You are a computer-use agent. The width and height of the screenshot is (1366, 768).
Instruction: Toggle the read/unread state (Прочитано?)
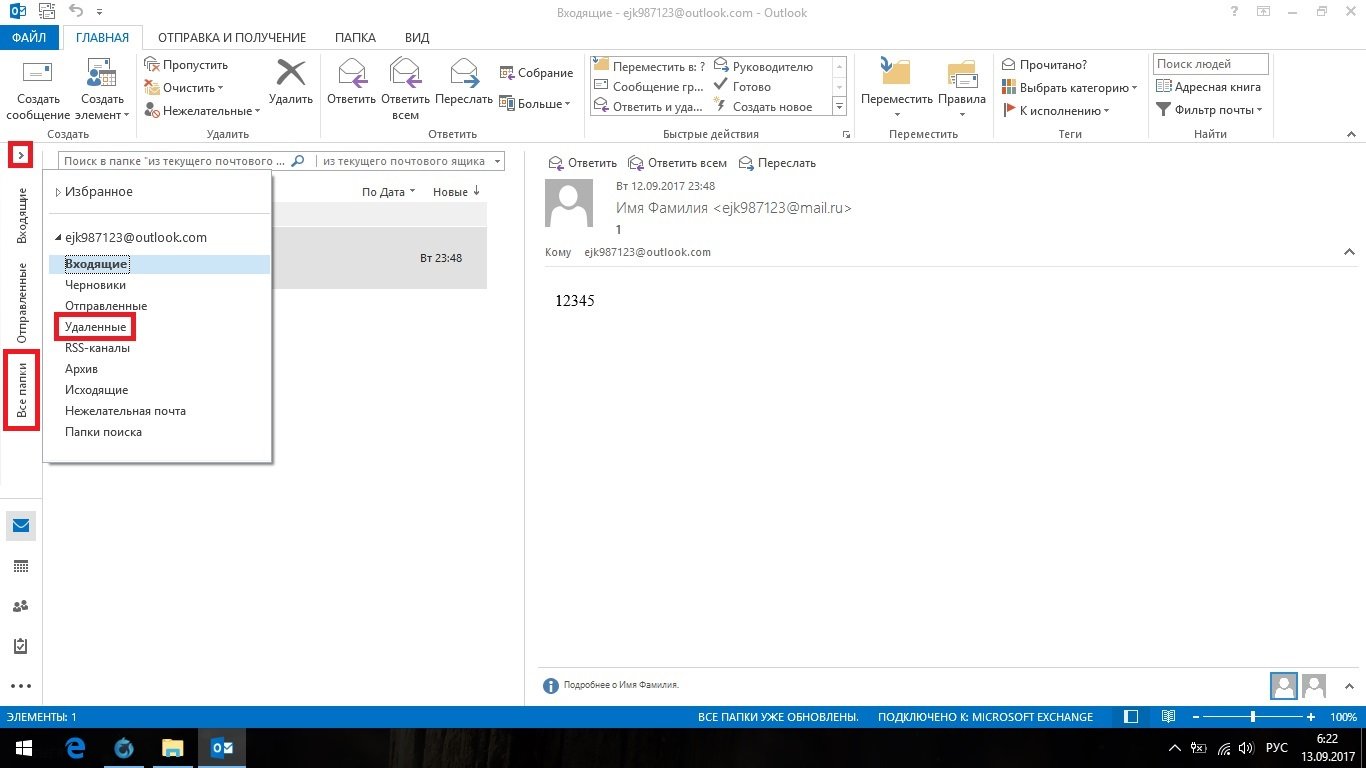(1045, 65)
